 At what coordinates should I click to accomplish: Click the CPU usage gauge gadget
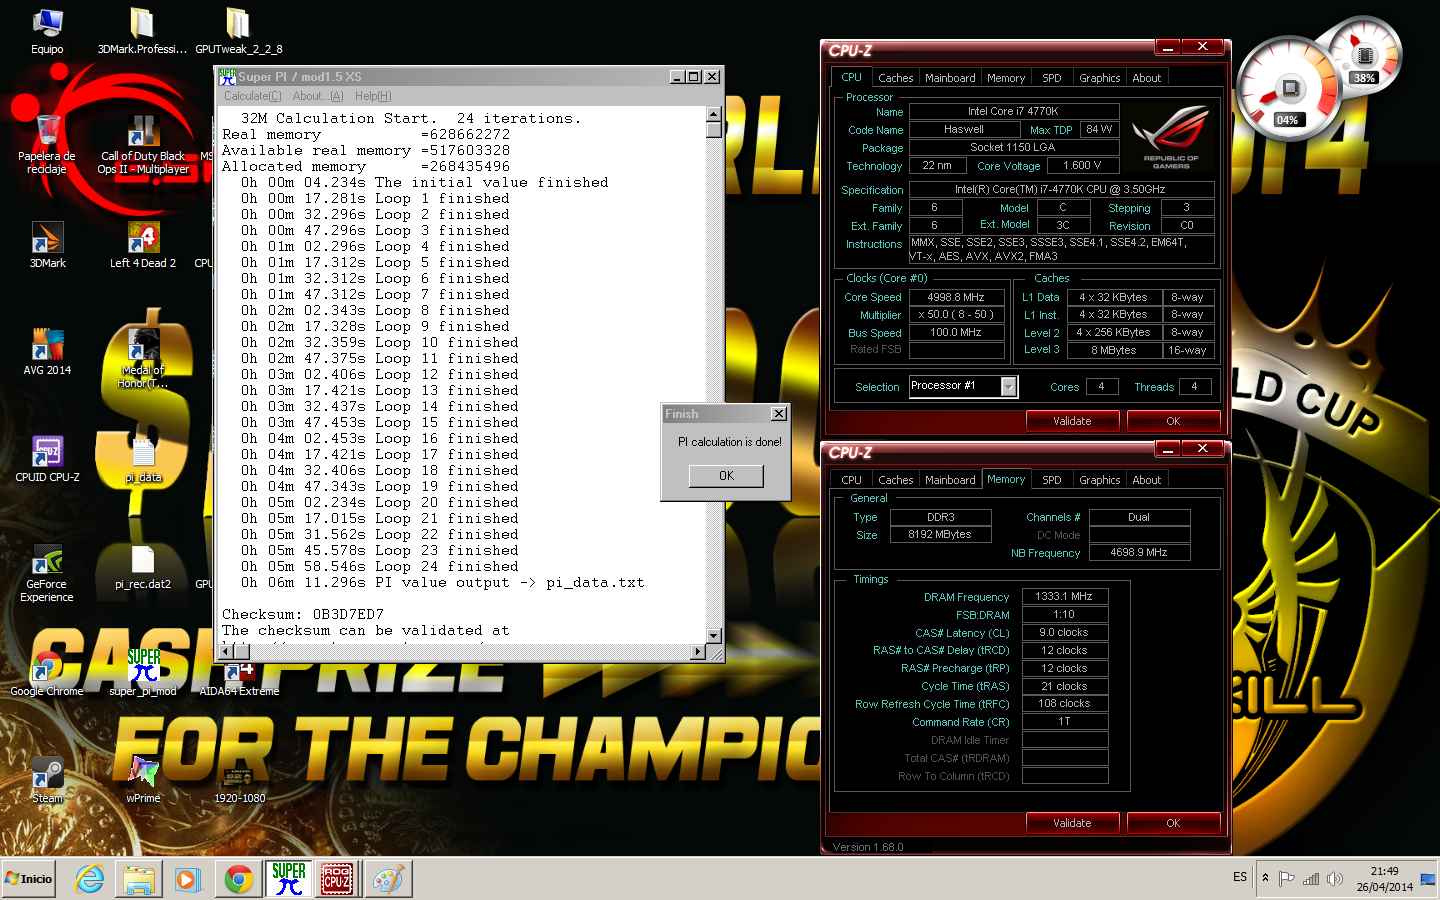[x=1288, y=88]
